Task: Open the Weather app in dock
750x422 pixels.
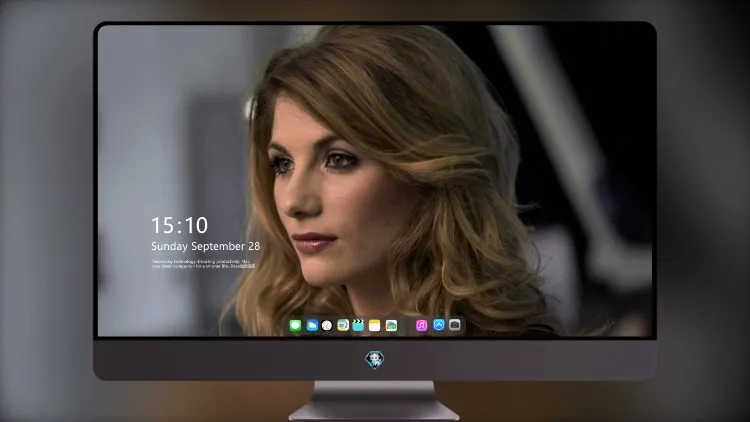Action: coord(312,326)
